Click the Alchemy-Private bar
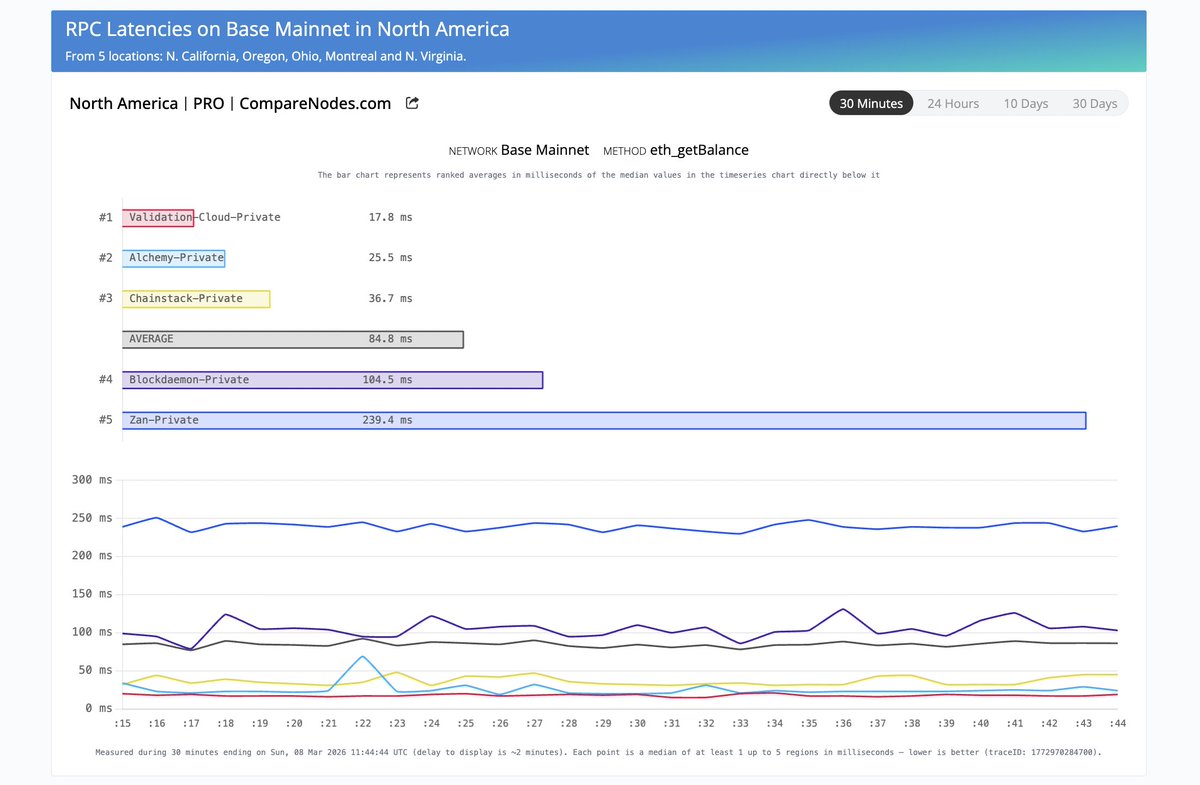This screenshot has height=785, width=1200. coord(173,258)
